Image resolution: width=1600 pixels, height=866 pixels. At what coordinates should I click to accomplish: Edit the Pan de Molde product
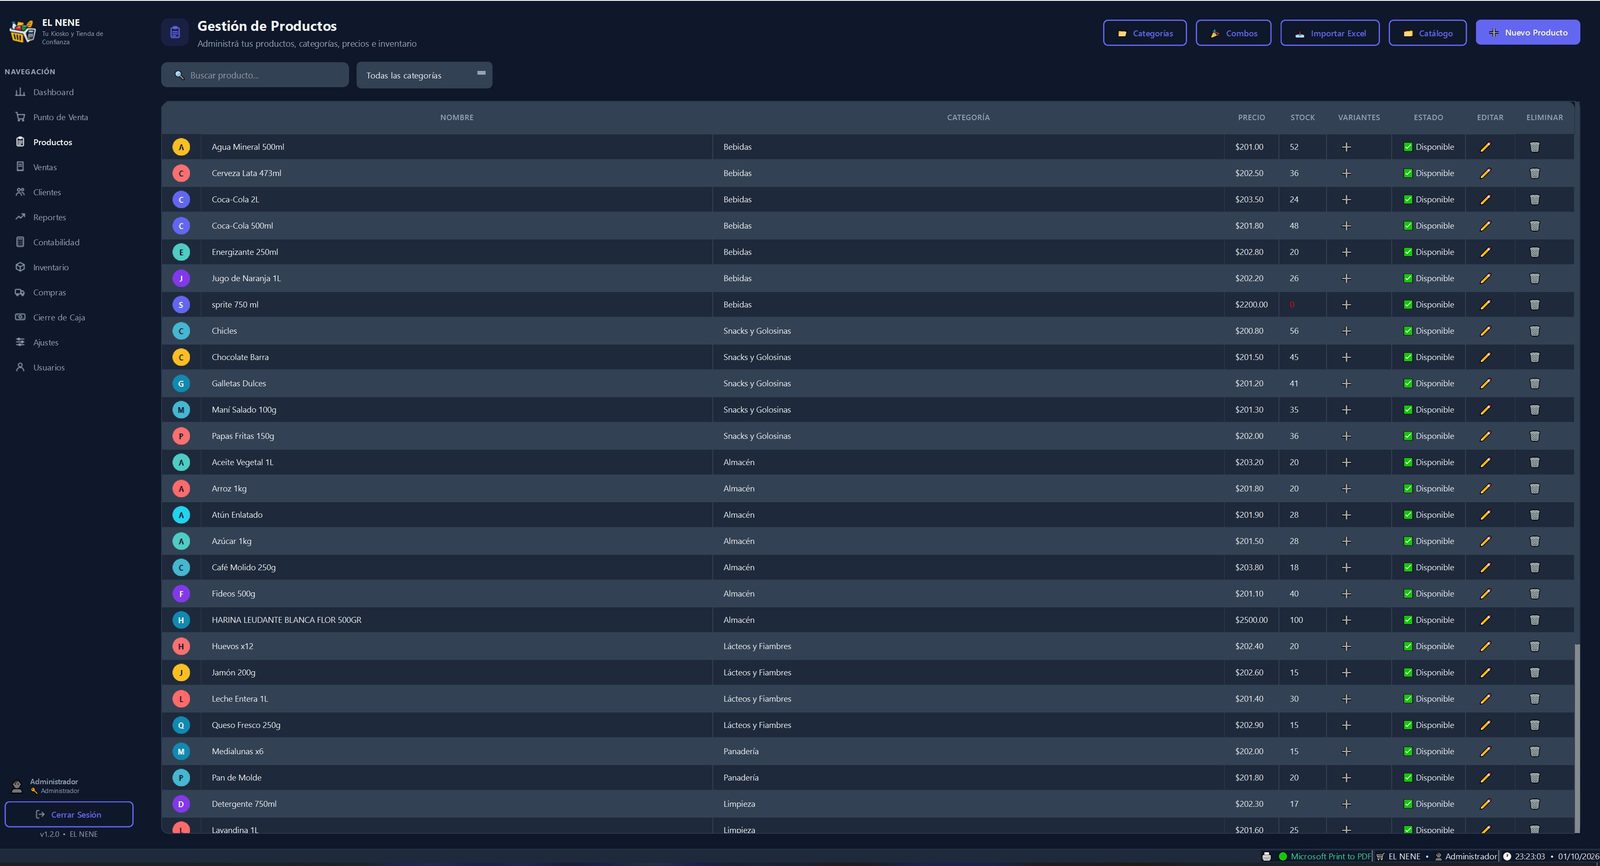pyautogui.click(x=1485, y=778)
